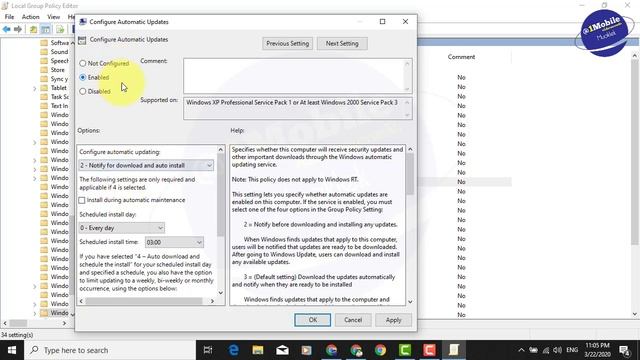Open the Mail app on the taskbar
This screenshot has width=640, height=360.
pyautogui.click(x=282, y=350)
